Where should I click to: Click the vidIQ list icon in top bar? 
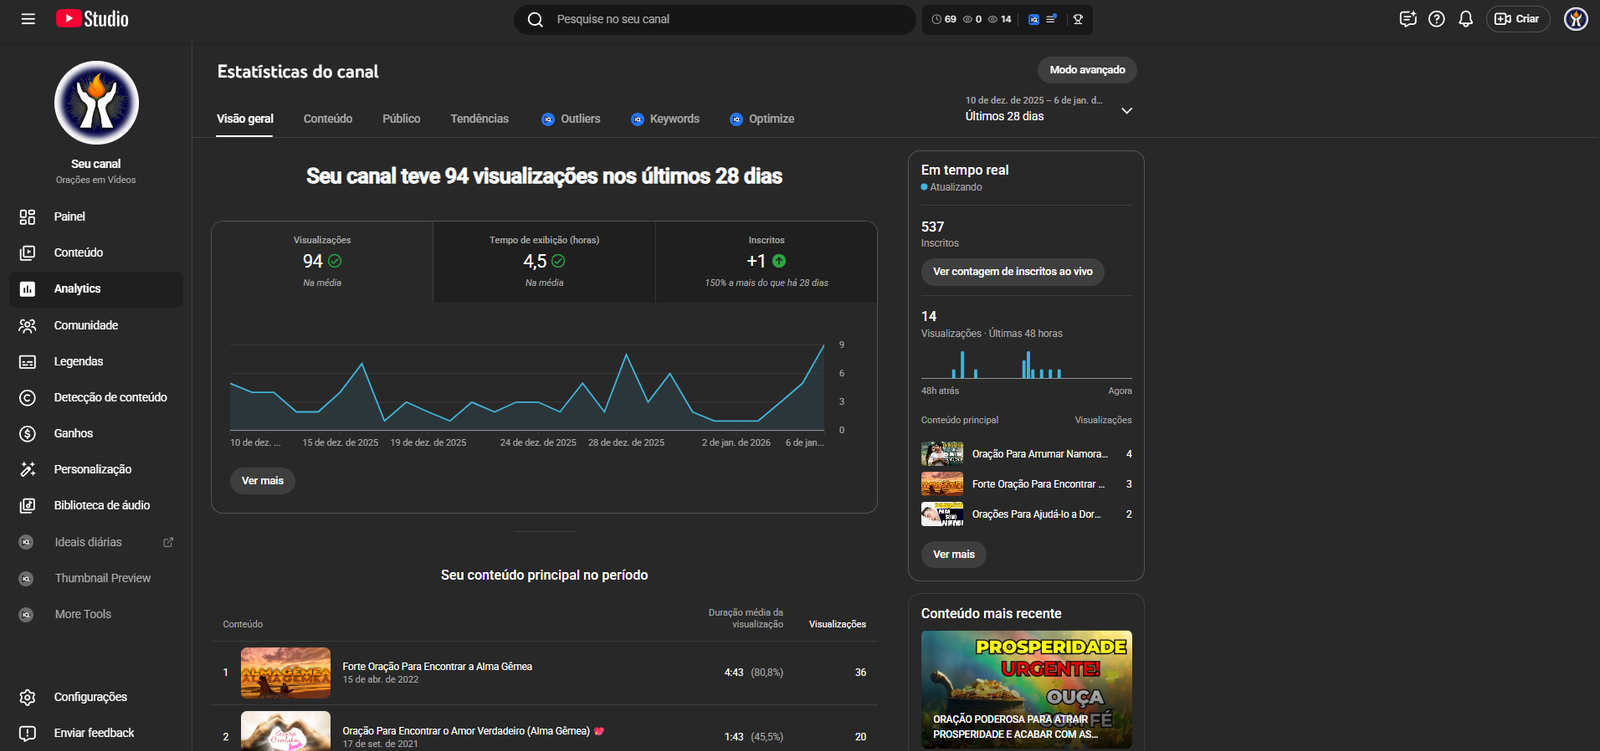point(1051,19)
